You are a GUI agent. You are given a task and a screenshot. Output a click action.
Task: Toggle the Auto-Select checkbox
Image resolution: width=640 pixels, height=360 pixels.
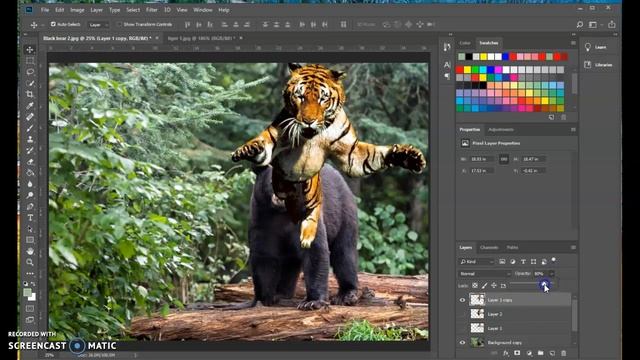[x=53, y=24]
